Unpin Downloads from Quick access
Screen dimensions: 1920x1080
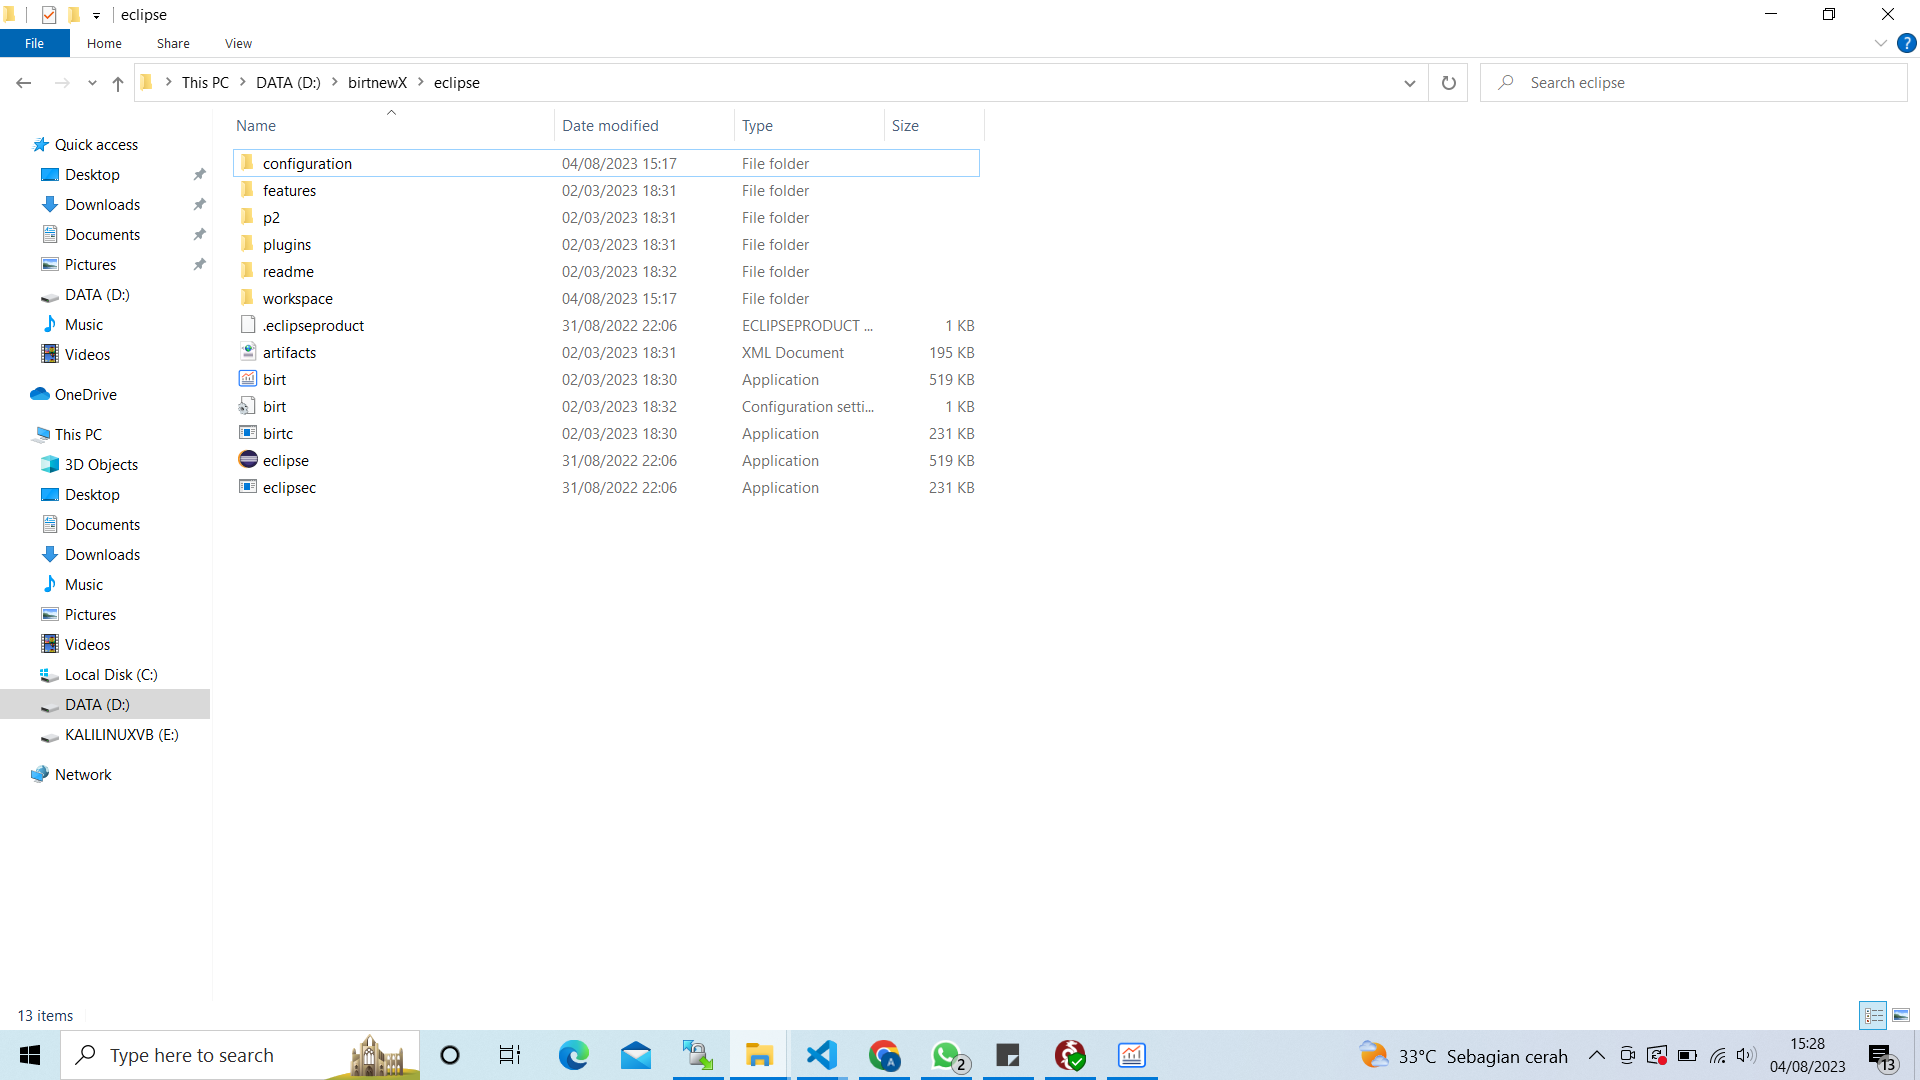(199, 204)
